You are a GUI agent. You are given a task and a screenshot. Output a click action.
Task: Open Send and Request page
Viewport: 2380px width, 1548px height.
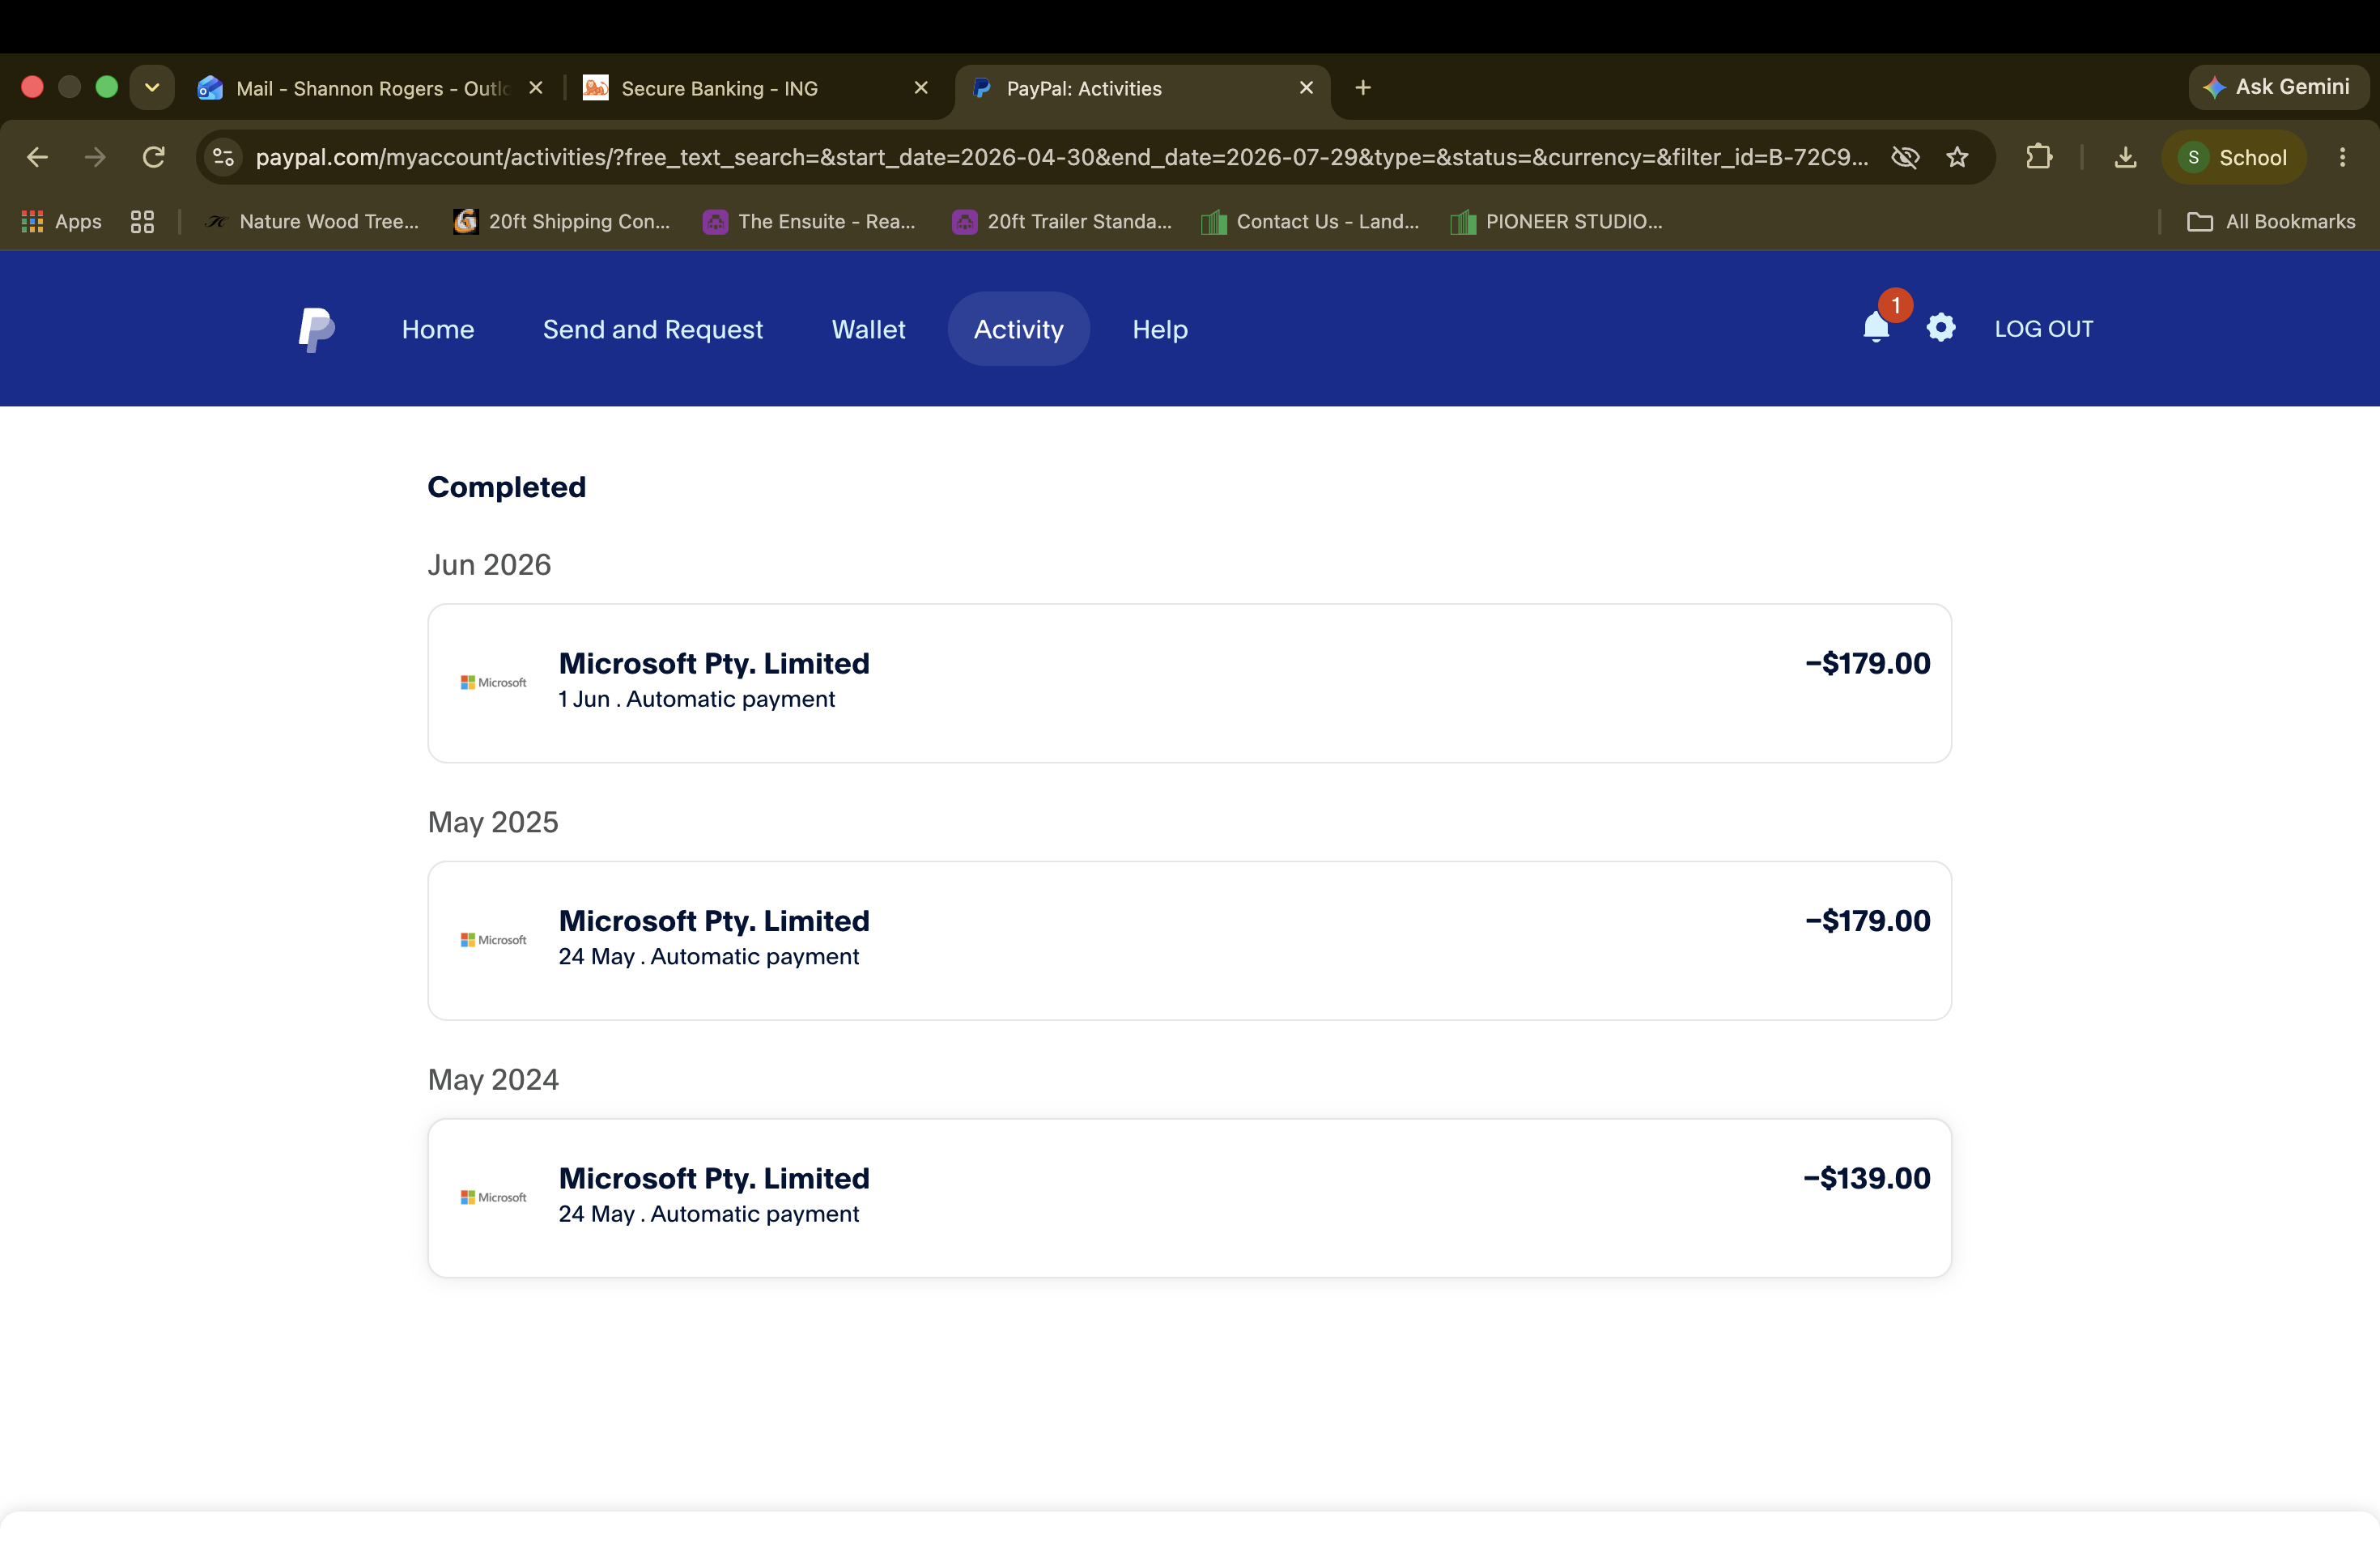pos(653,329)
